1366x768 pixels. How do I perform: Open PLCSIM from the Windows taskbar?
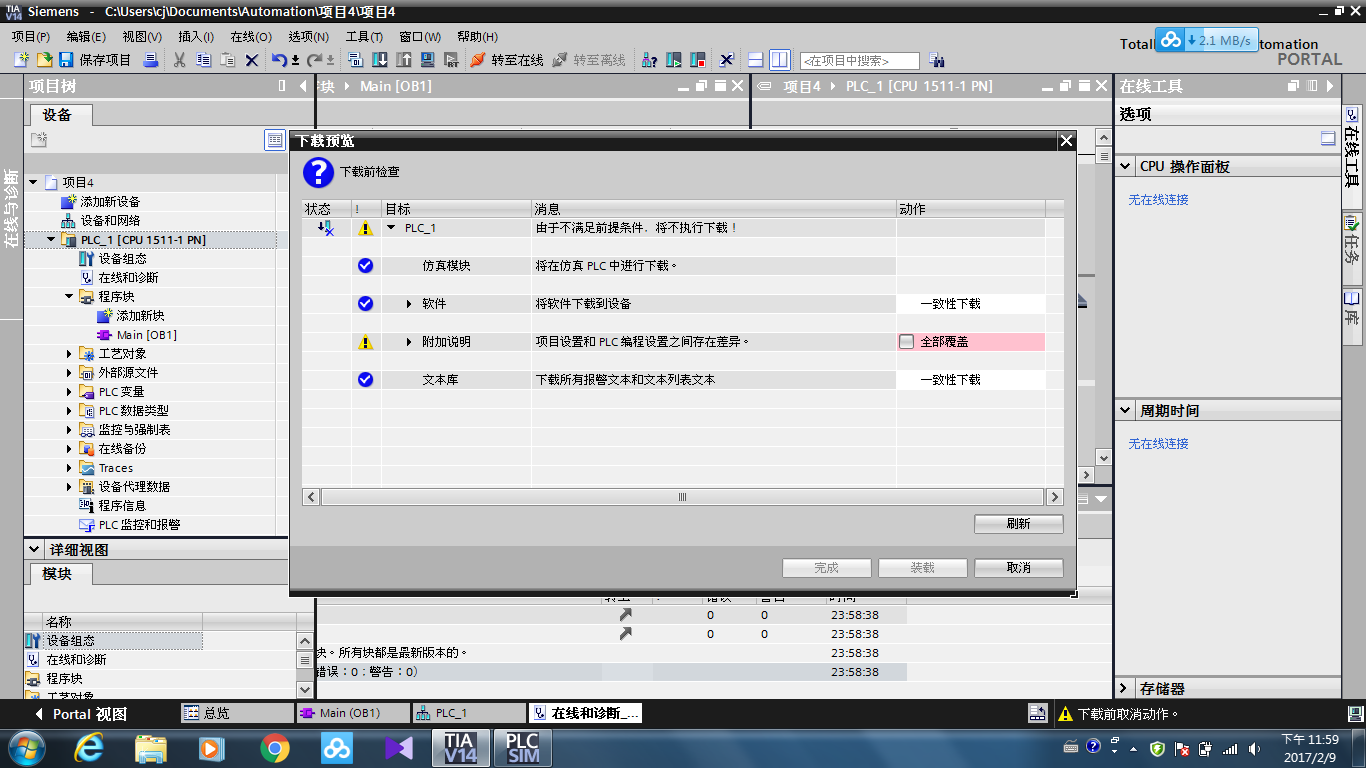pyautogui.click(x=522, y=748)
